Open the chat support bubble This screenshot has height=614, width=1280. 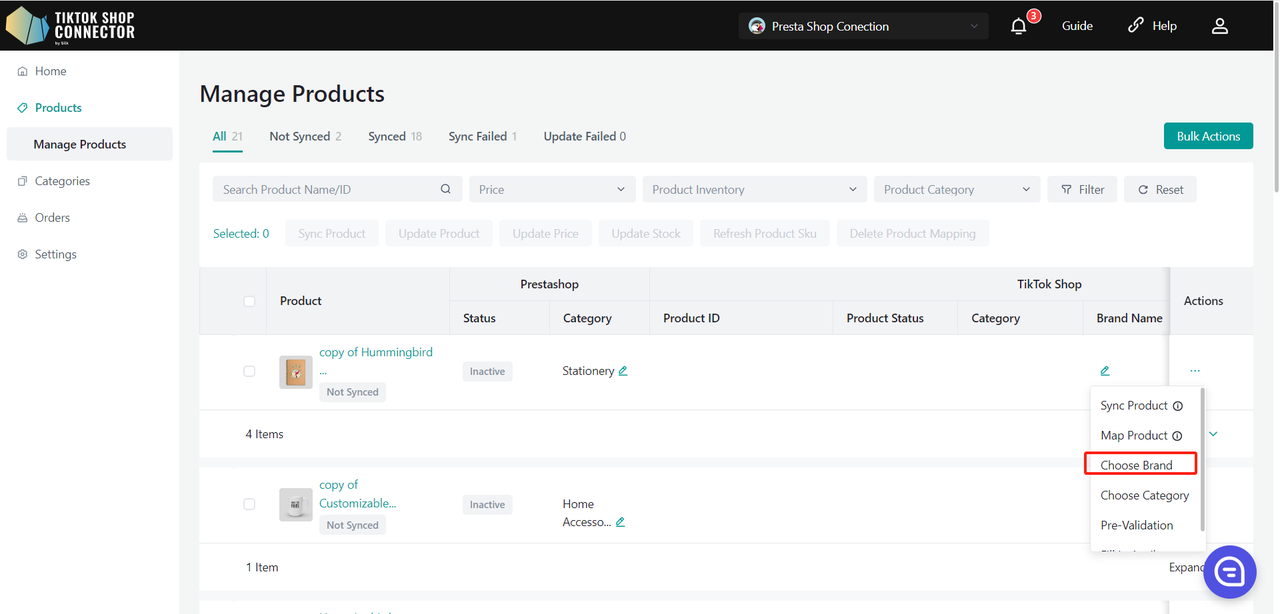click(1229, 571)
